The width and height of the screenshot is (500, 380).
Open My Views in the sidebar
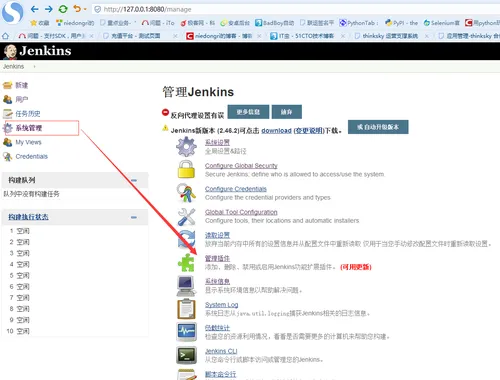click(28, 142)
